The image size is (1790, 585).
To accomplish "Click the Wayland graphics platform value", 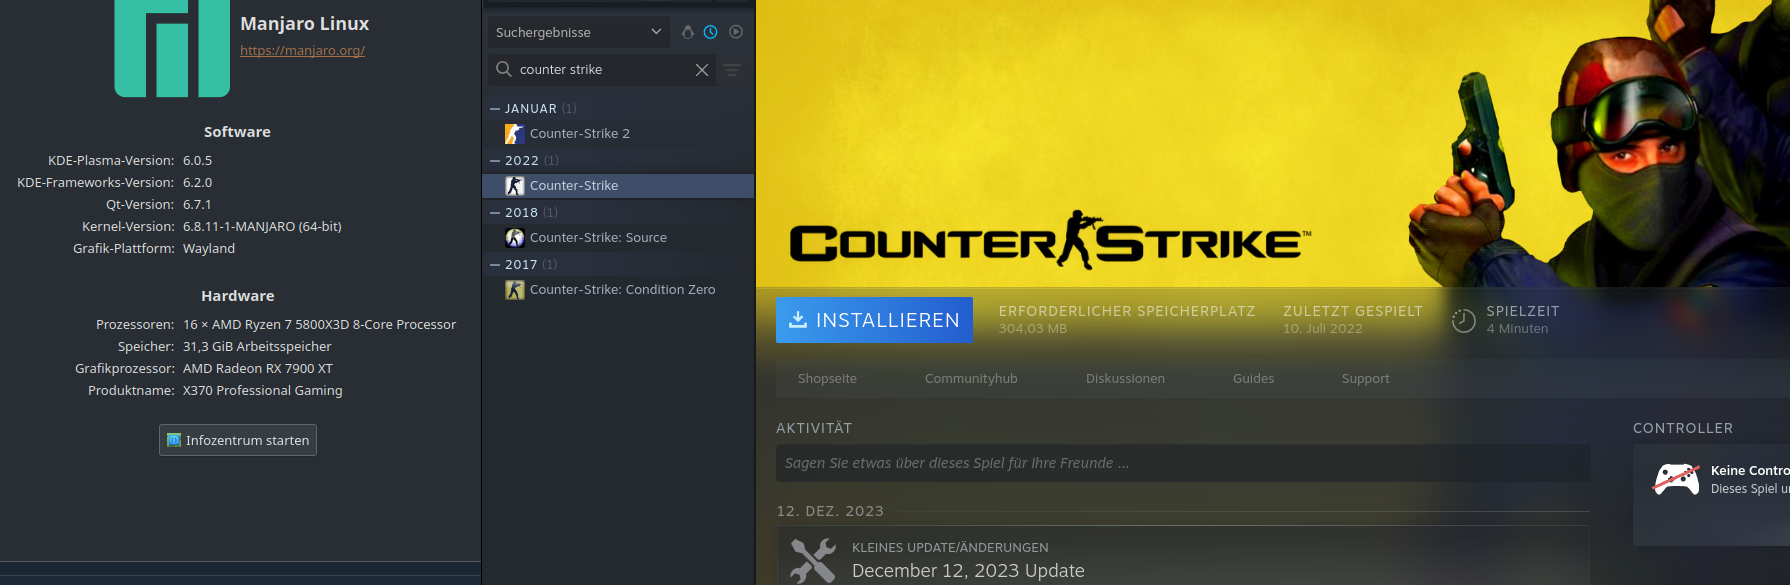I will coord(209,249).
